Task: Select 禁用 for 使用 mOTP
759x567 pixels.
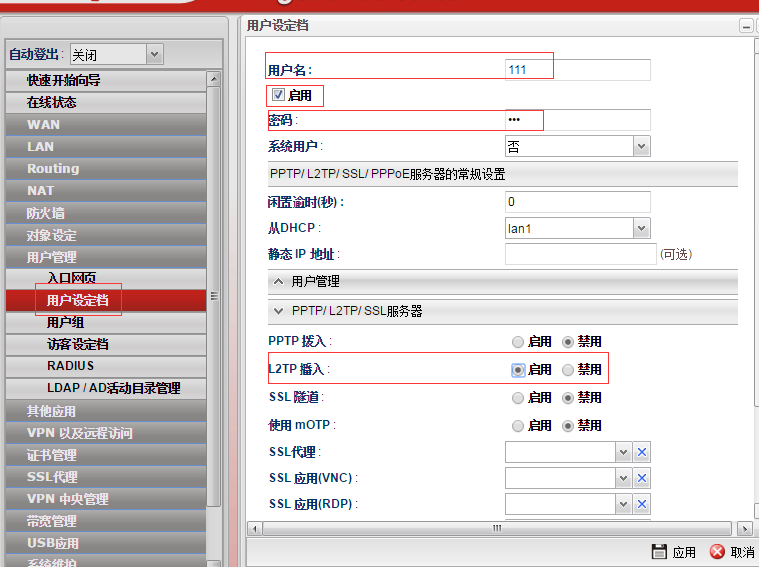Action: (x=568, y=426)
